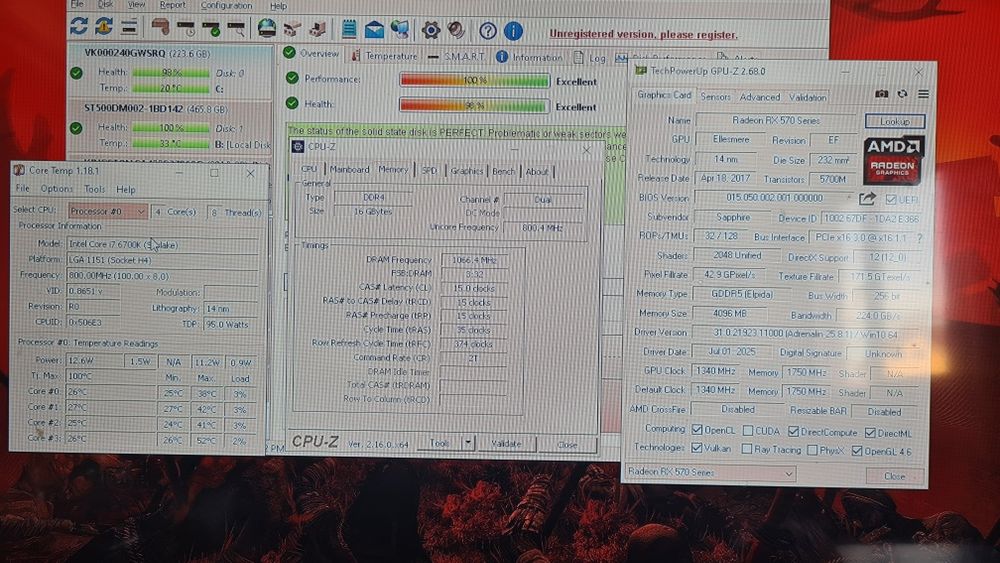Click the GPU-Z camera screenshot icon
Viewport: 1000px width, 563px height.
[x=881, y=94]
